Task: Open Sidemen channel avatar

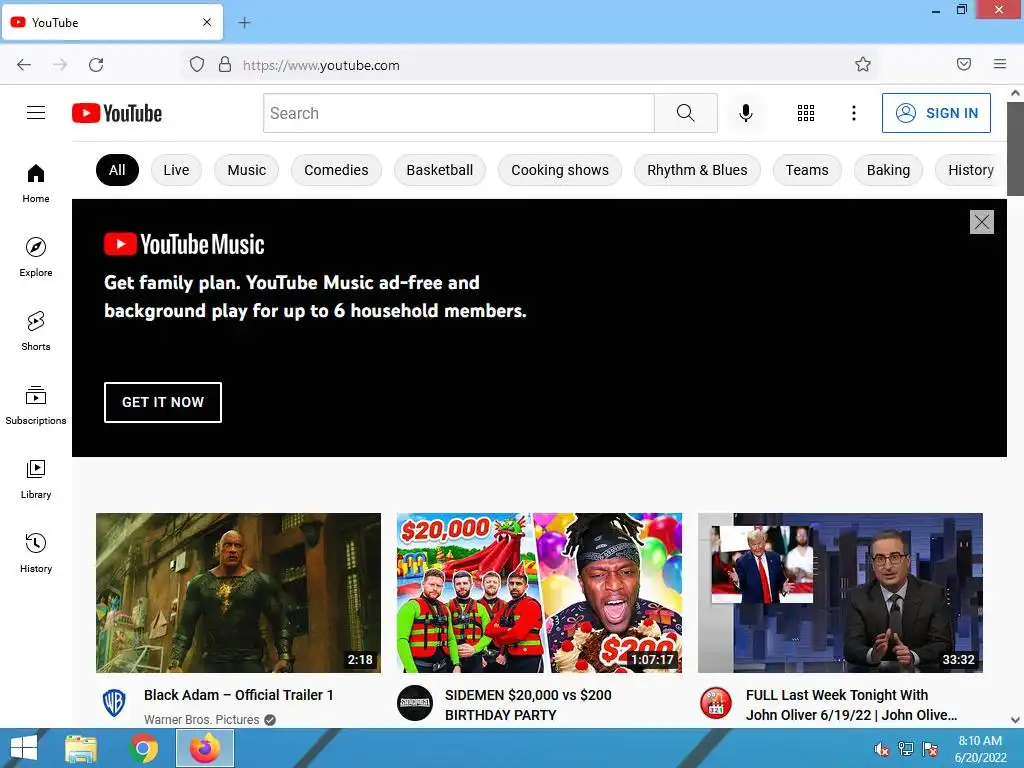Action: 415,703
